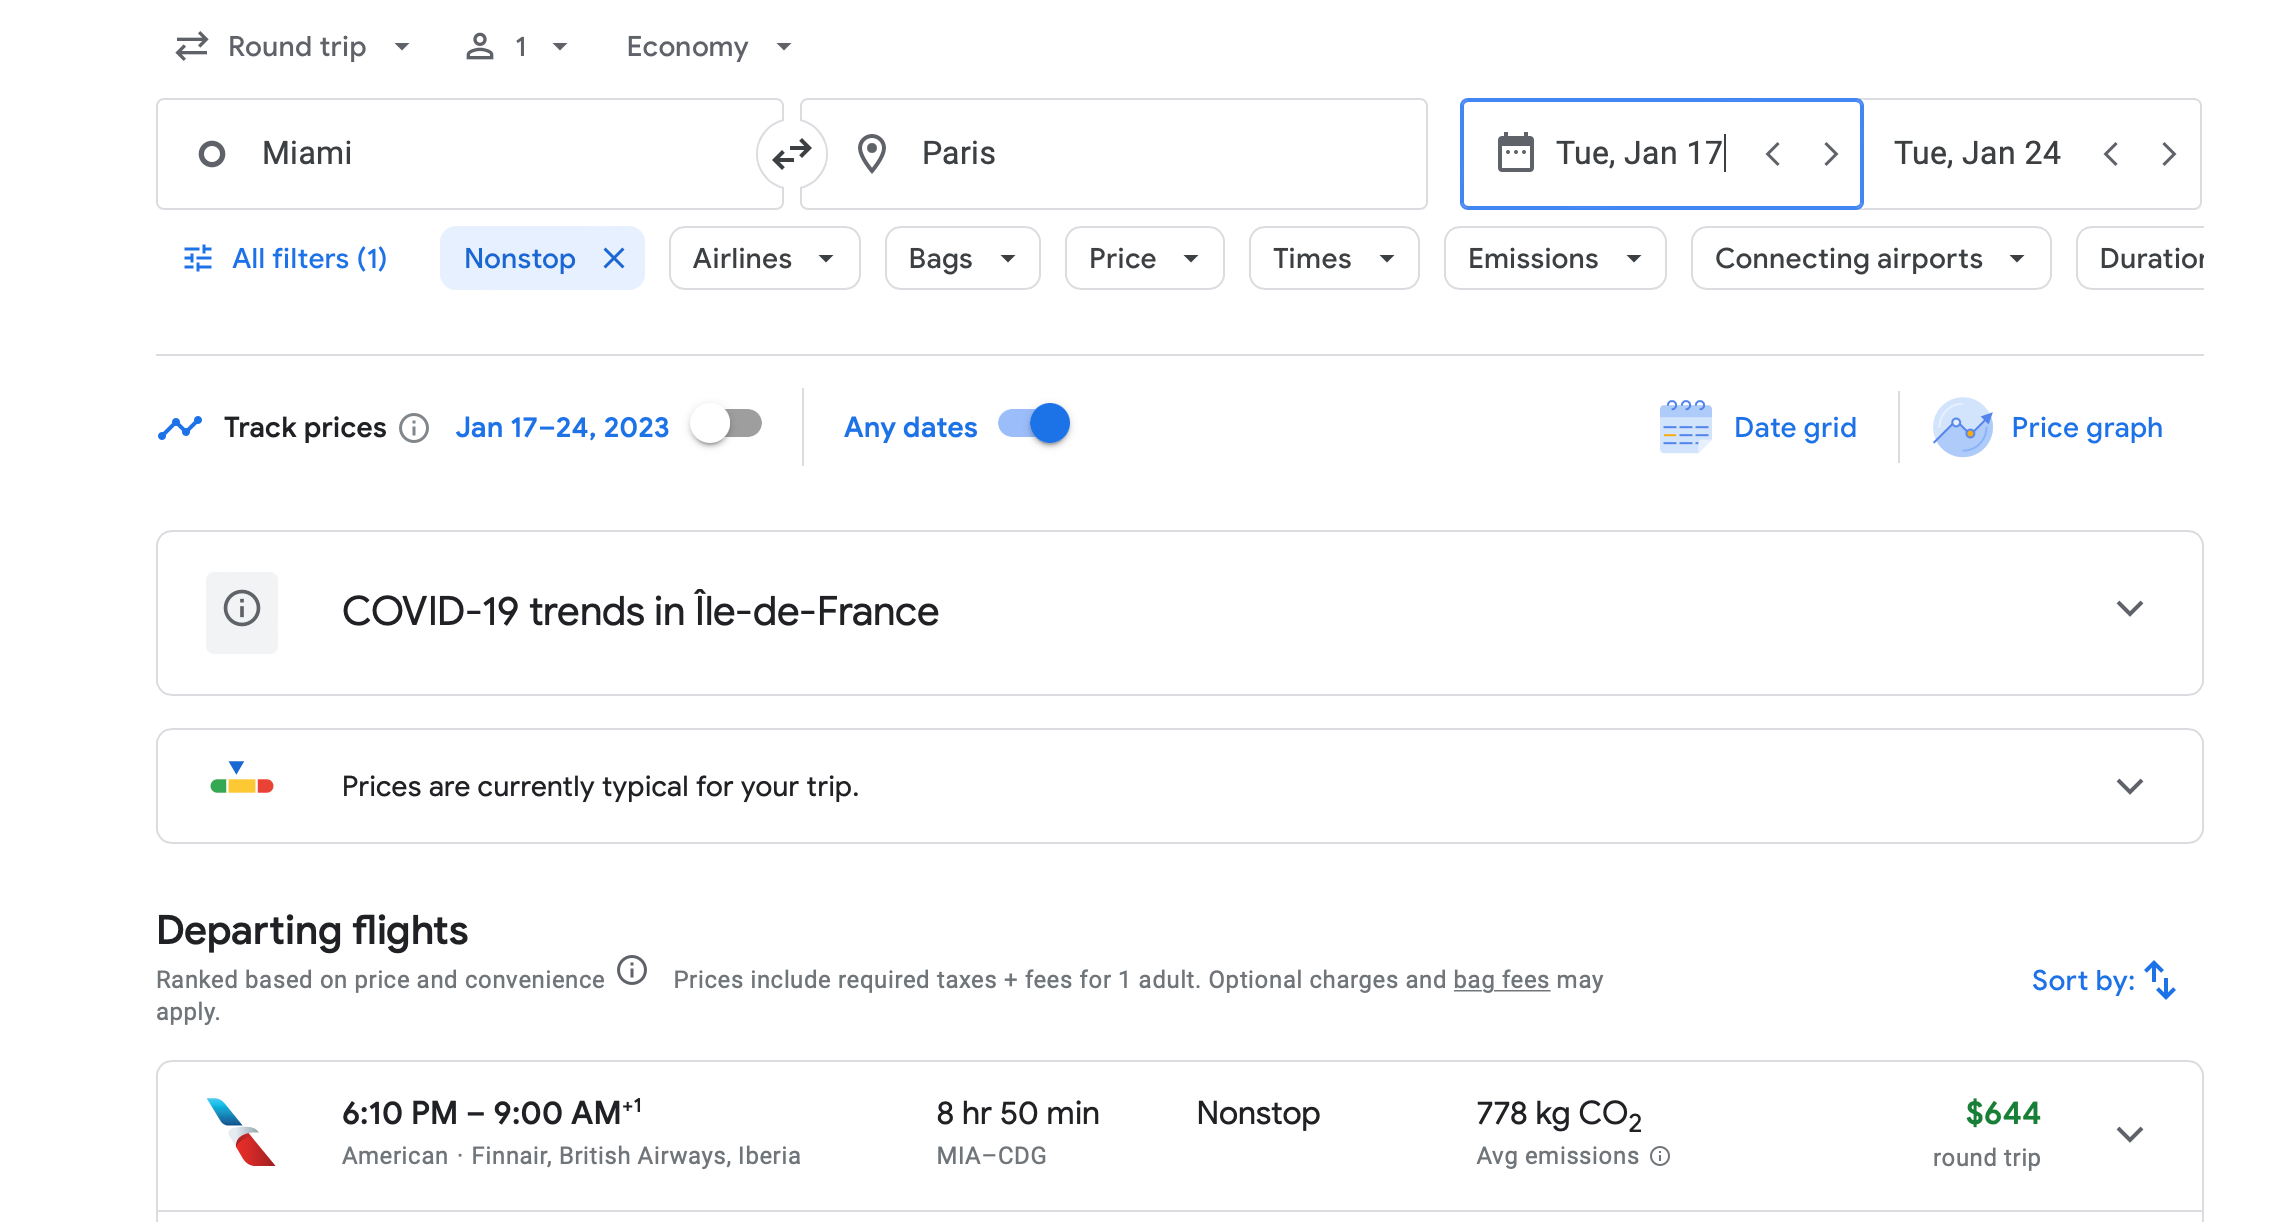This screenshot has width=2270, height=1222.
Task: Expand COVID-19 trends in Île-de-France
Action: pyautogui.click(x=2129, y=609)
